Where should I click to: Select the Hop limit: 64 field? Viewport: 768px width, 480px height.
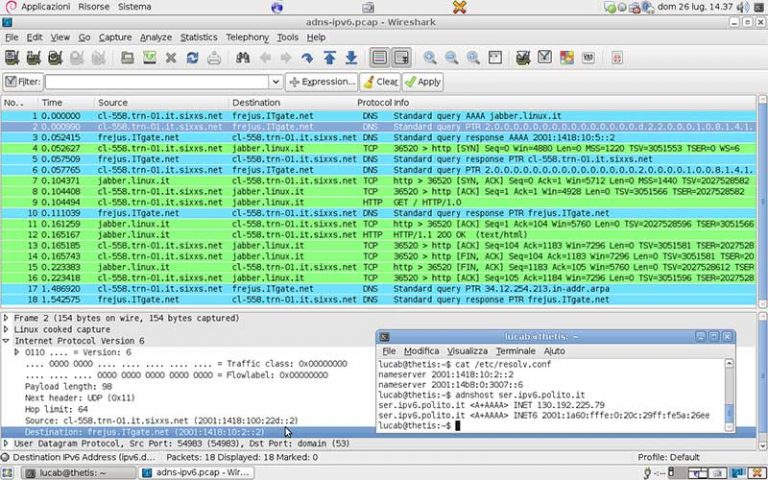[56, 409]
